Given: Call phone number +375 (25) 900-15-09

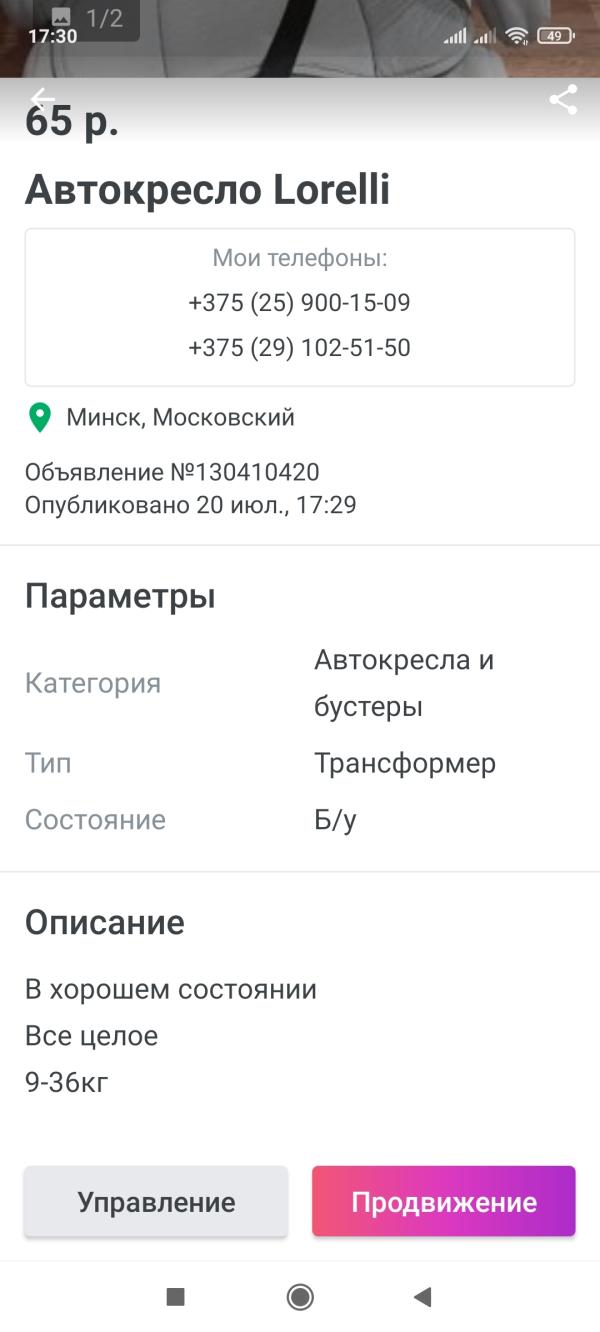Looking at the screenshot, I should point(299,303).
